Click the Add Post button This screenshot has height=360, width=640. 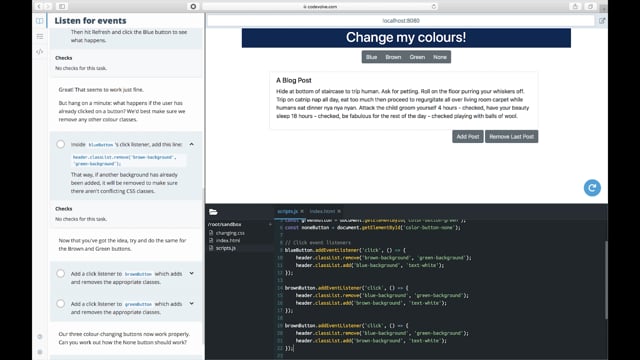coord(467,136)
